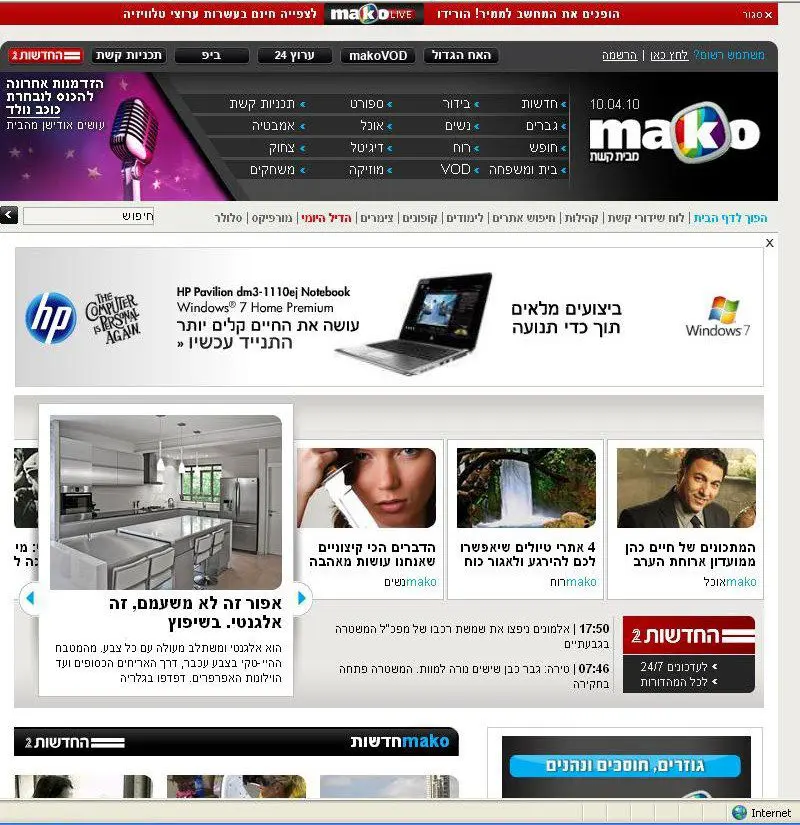Click the חיפוש אתרים link
800x825 pixels.
point(524,218)
